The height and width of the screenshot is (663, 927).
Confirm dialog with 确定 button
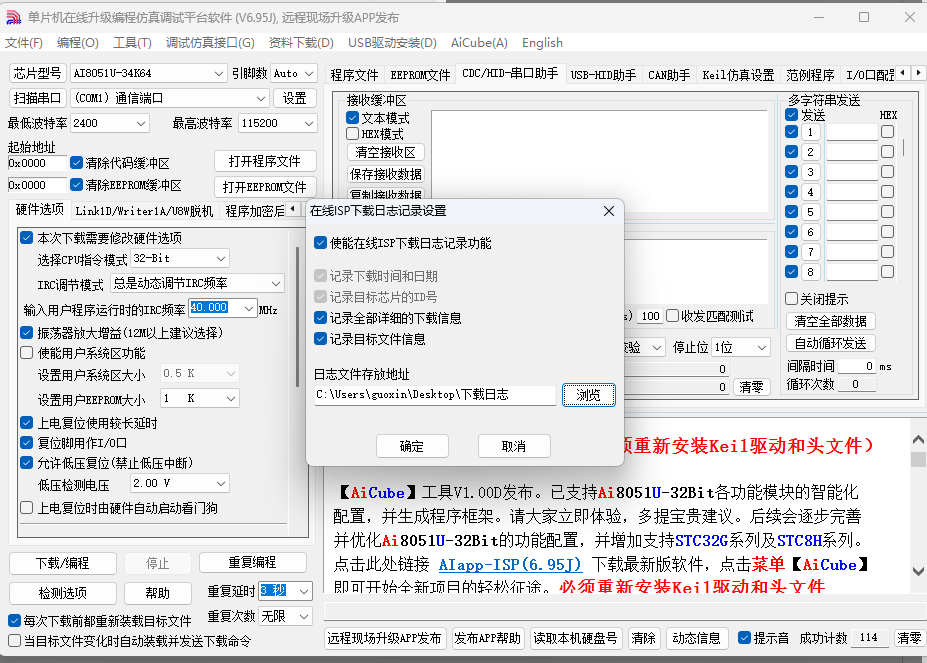[x=412, y=446]
